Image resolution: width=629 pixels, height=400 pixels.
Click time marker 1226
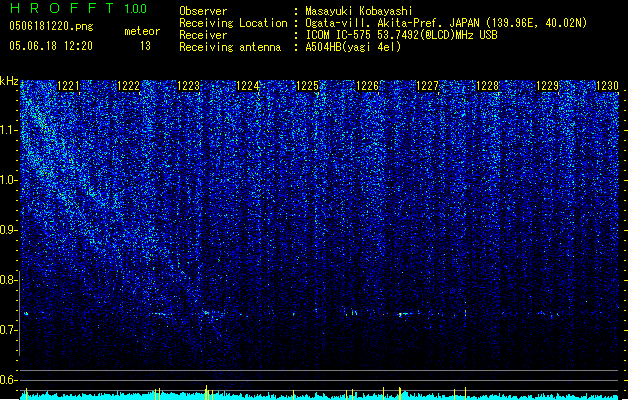click(368, 86)
